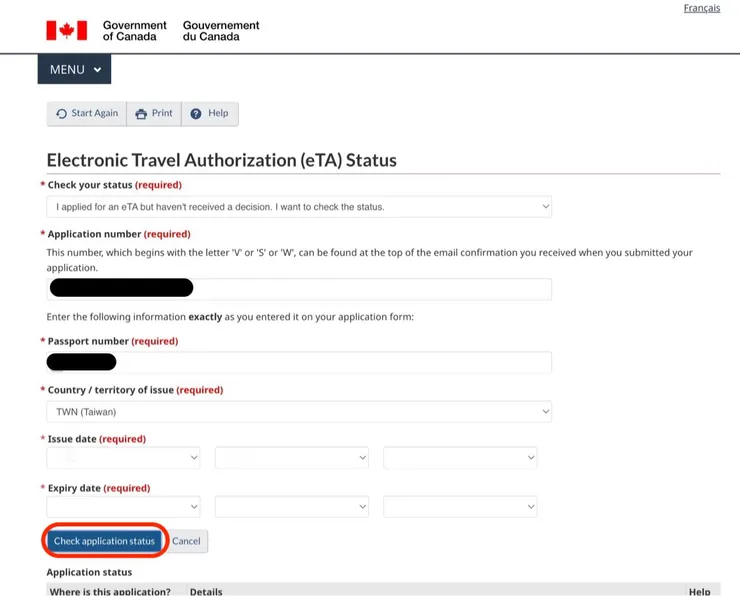Switch language to Français
740x596 pixels.
tap(702, 8)
